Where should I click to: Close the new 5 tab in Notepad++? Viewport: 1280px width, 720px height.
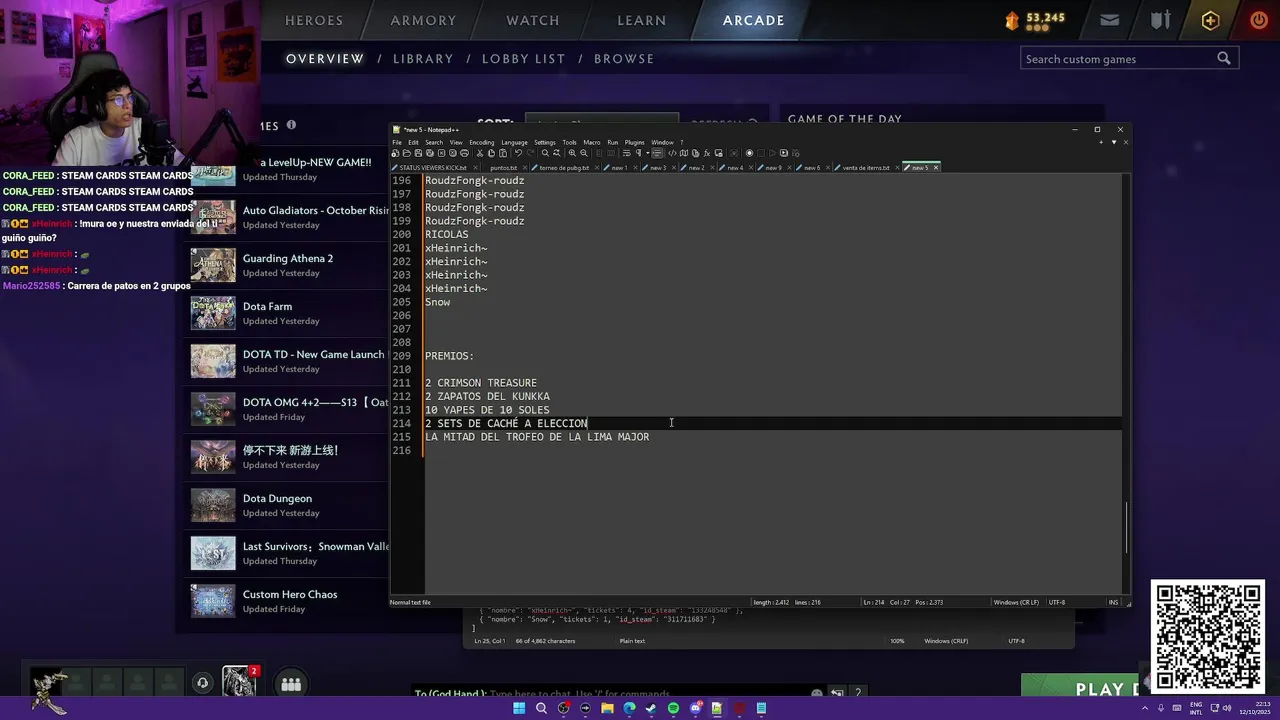tap(936, 168)
